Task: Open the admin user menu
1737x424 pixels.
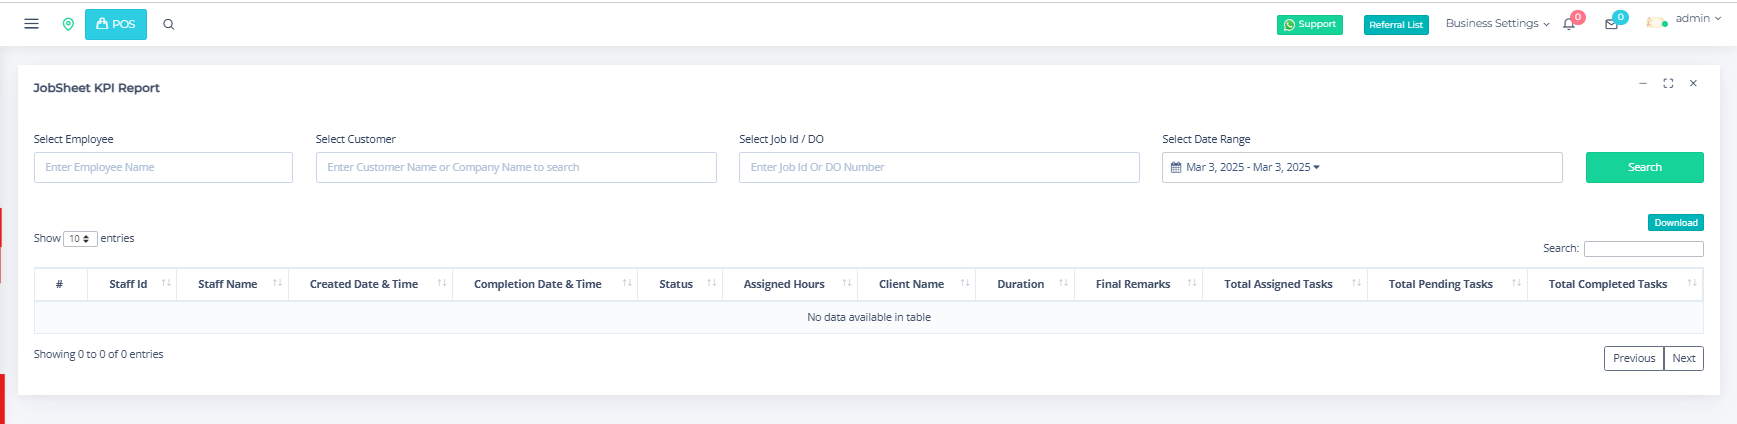Action: 1696,19
